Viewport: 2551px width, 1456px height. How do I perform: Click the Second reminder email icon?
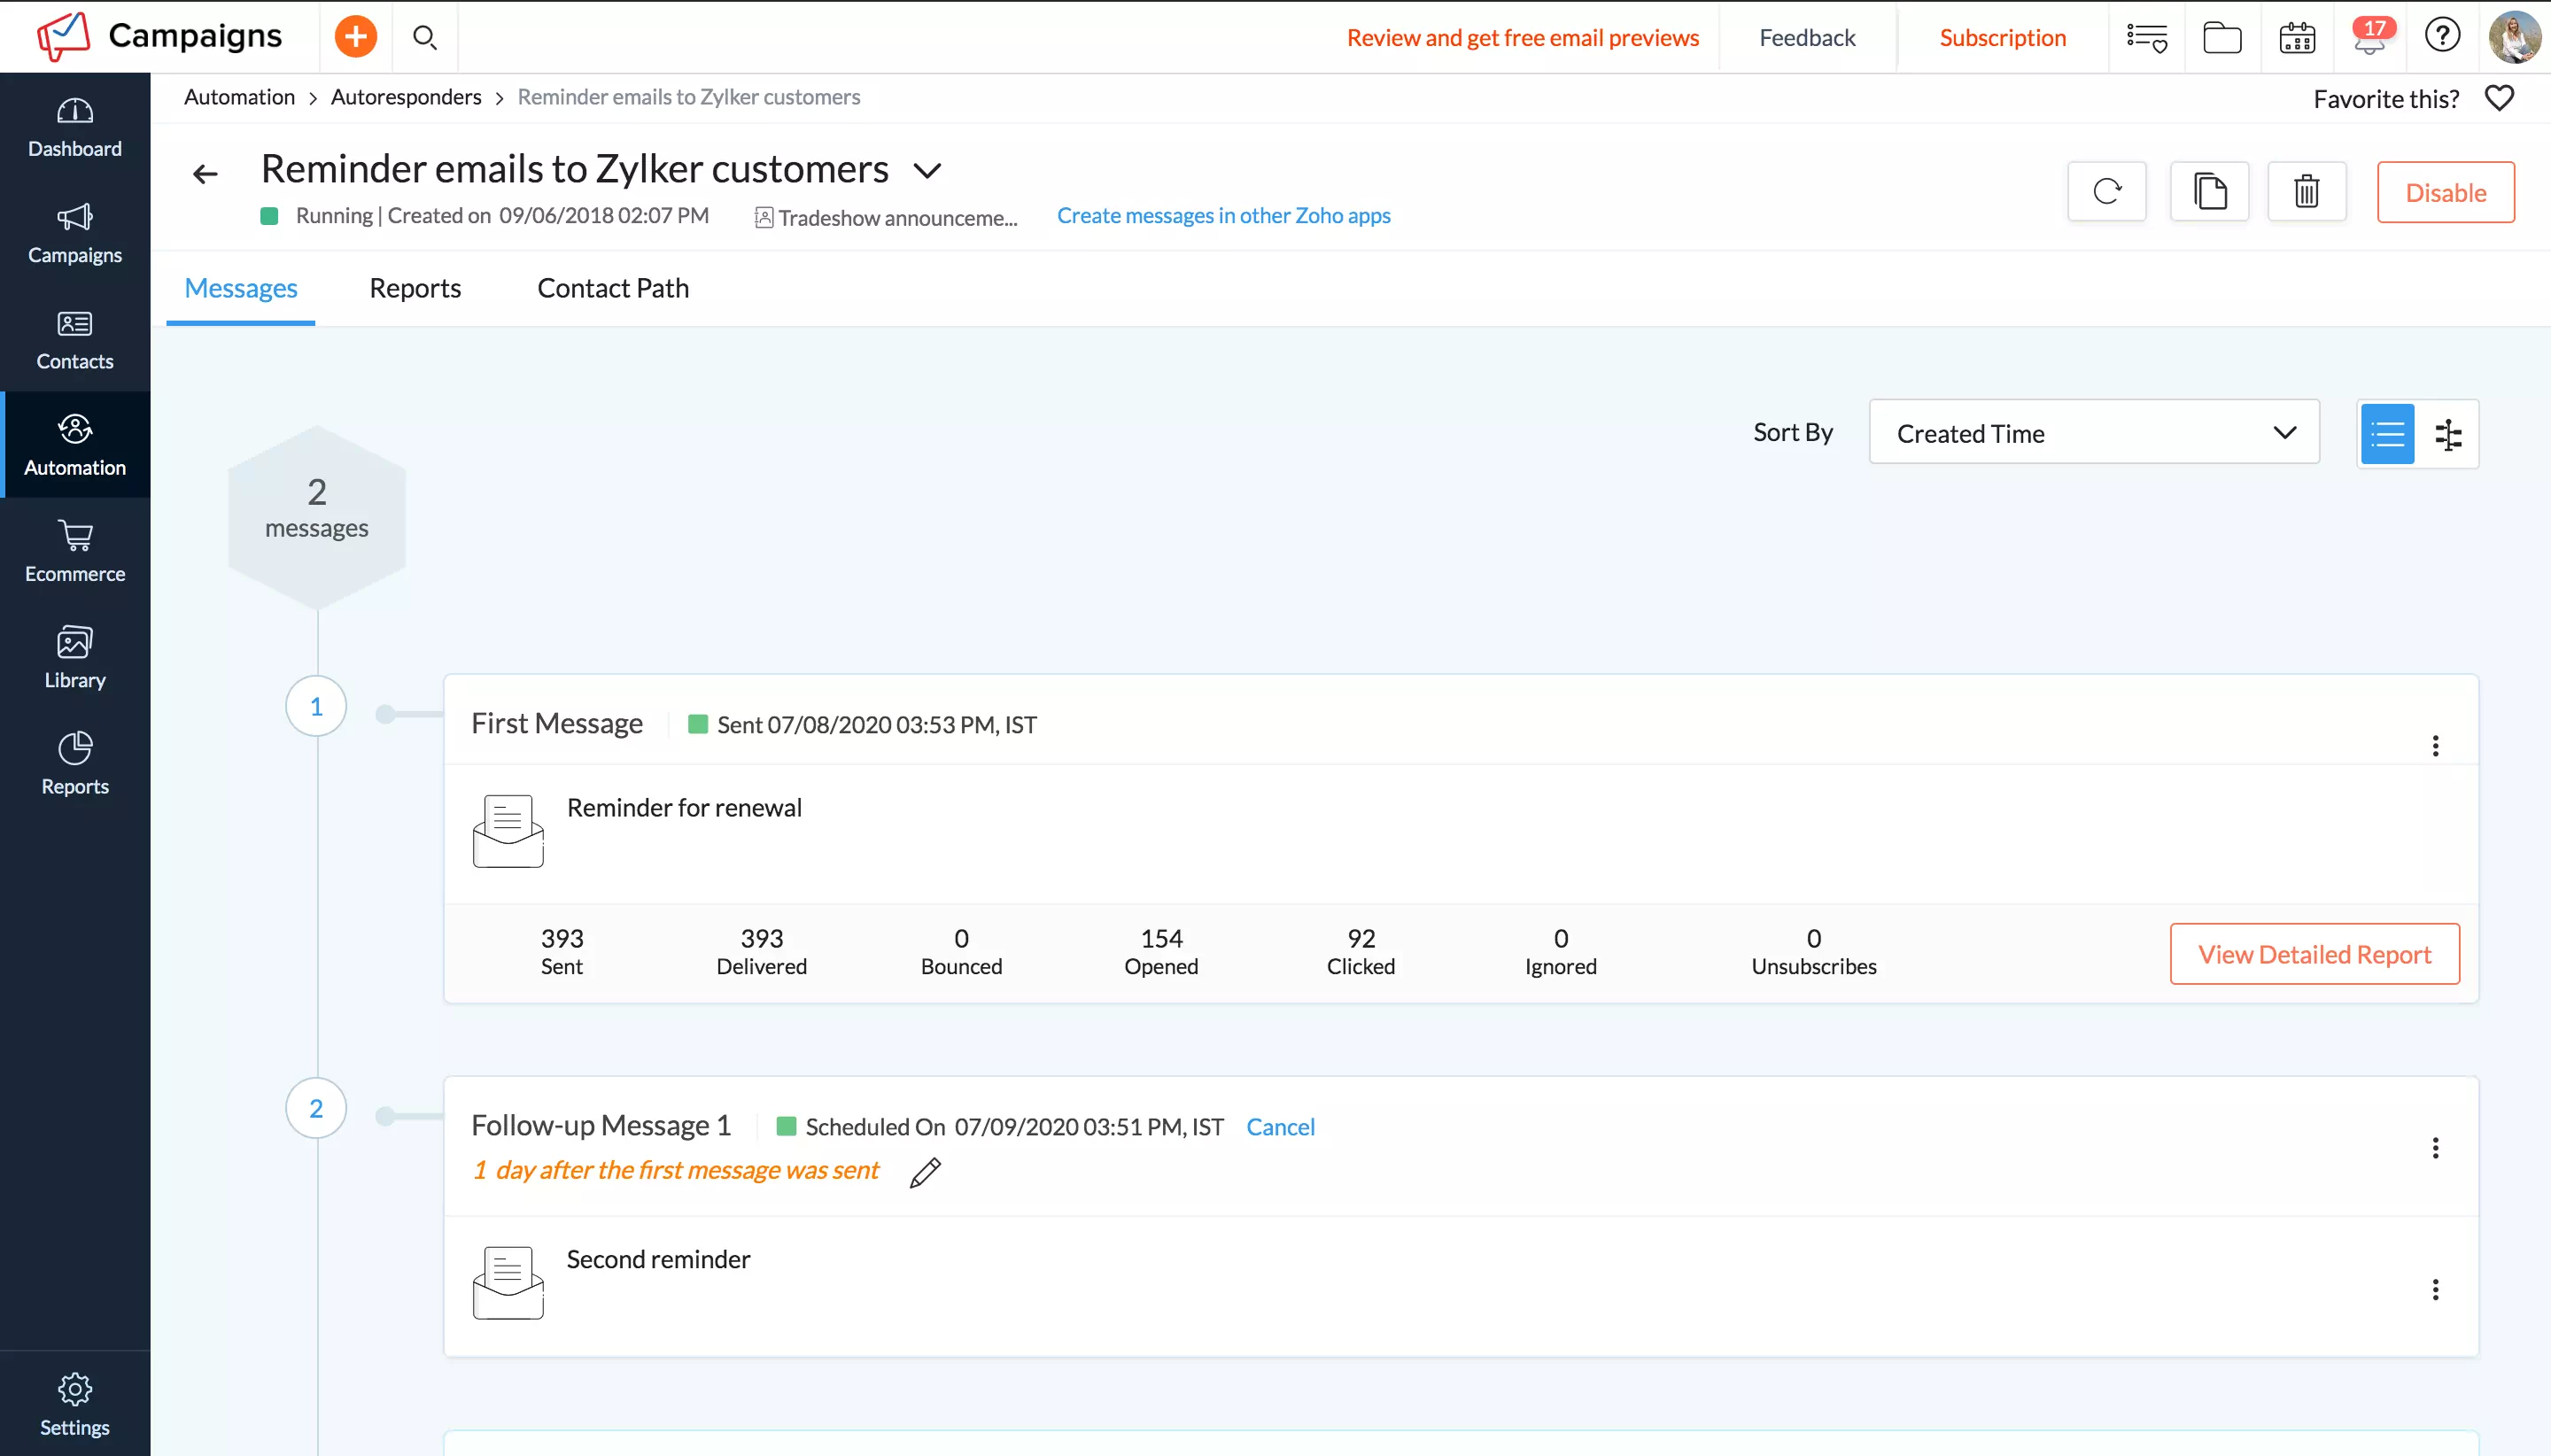coord(508,1283)
